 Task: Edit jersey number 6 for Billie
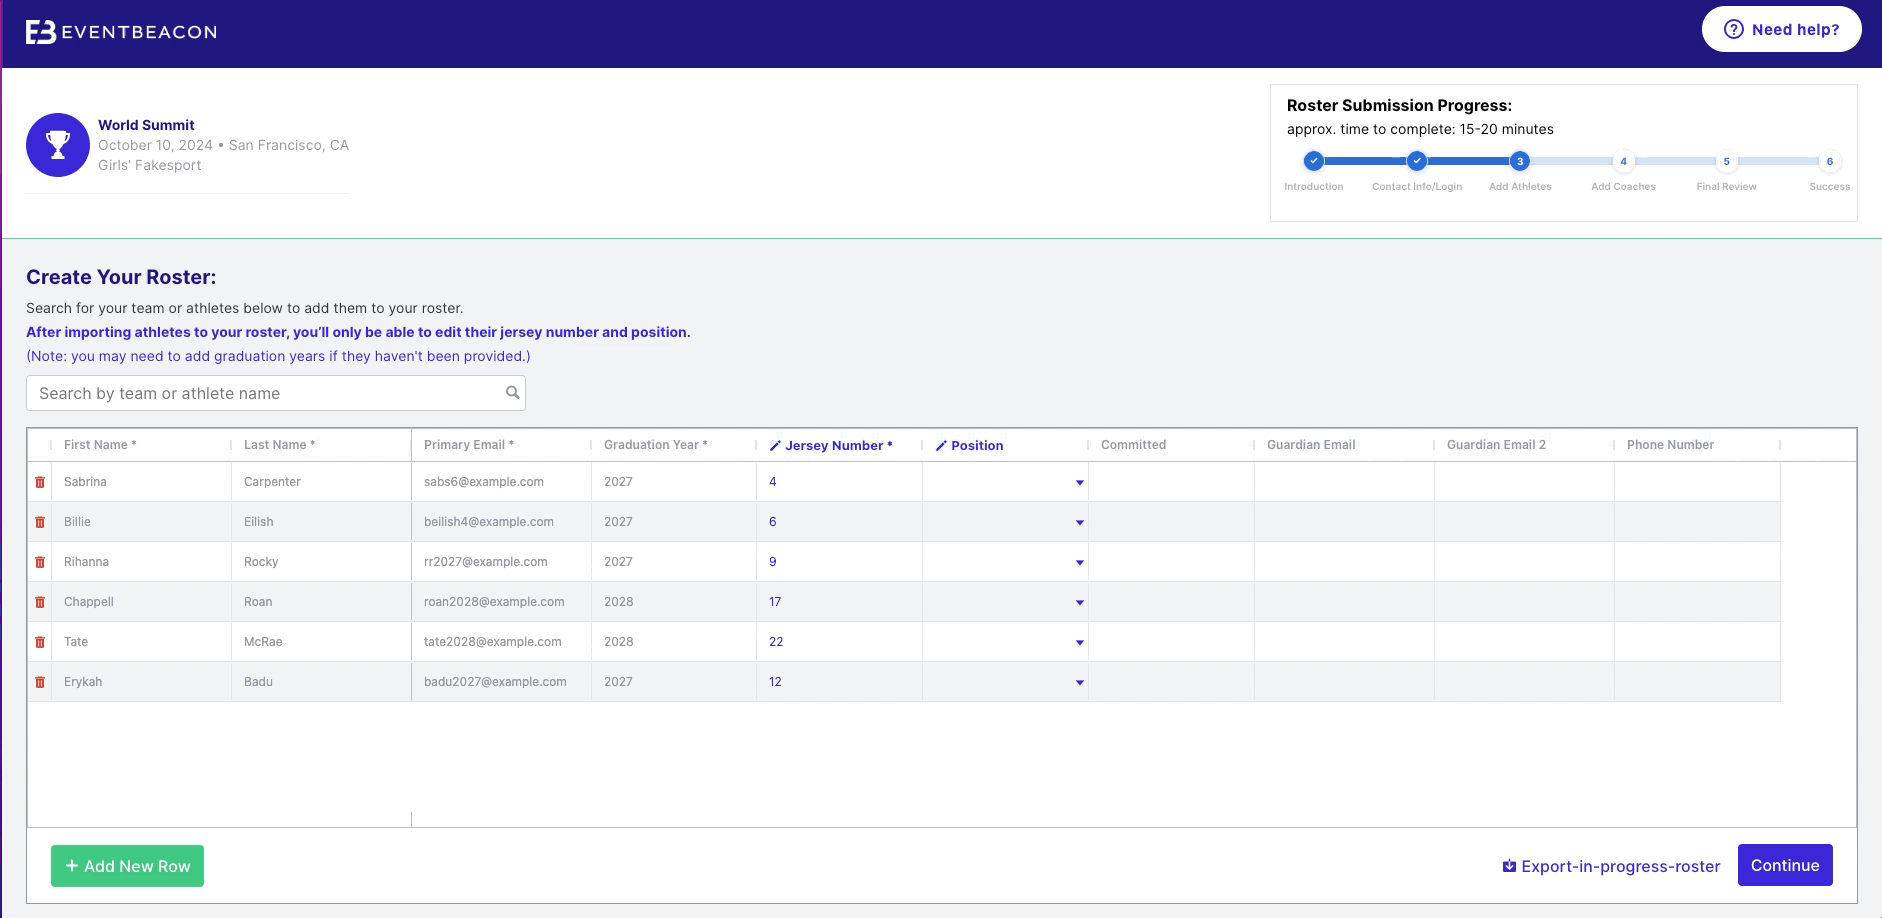click(x=839, y=522)
